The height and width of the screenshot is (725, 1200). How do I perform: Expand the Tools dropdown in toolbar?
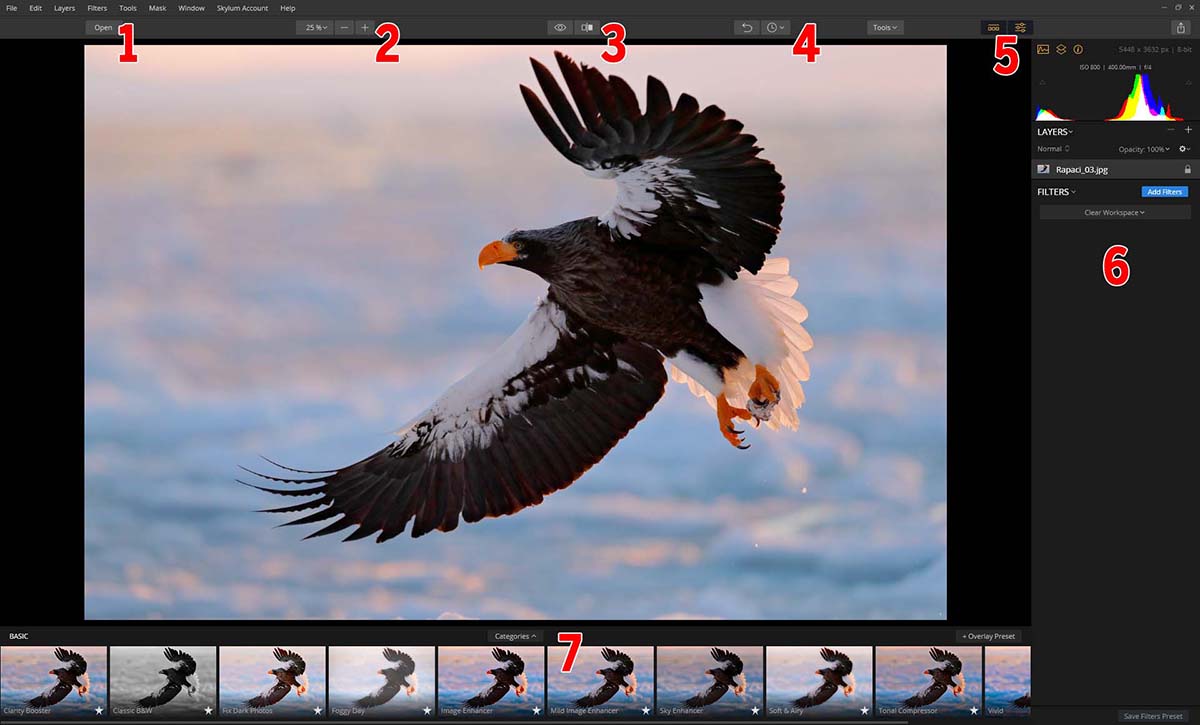[885, 28]
